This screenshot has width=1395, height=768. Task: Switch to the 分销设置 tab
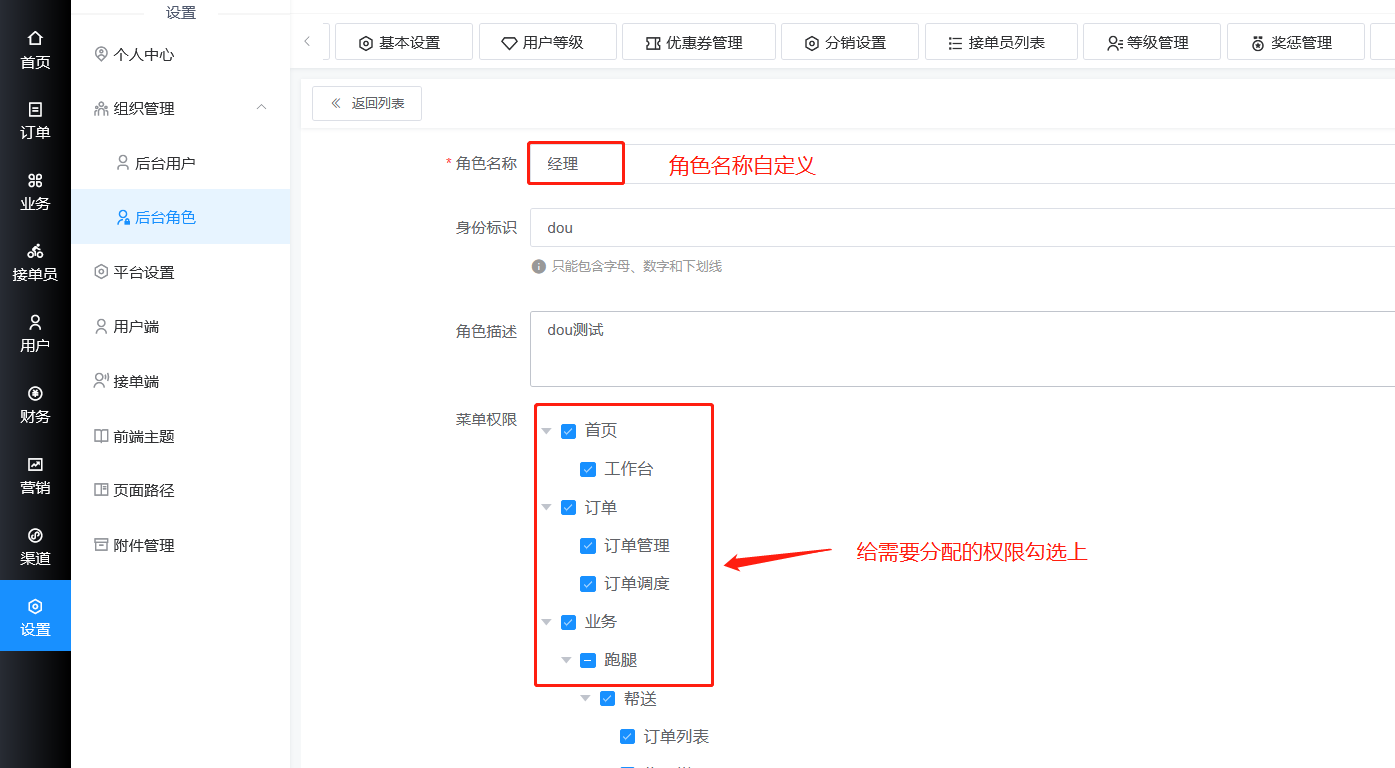(x=848, y=42)
